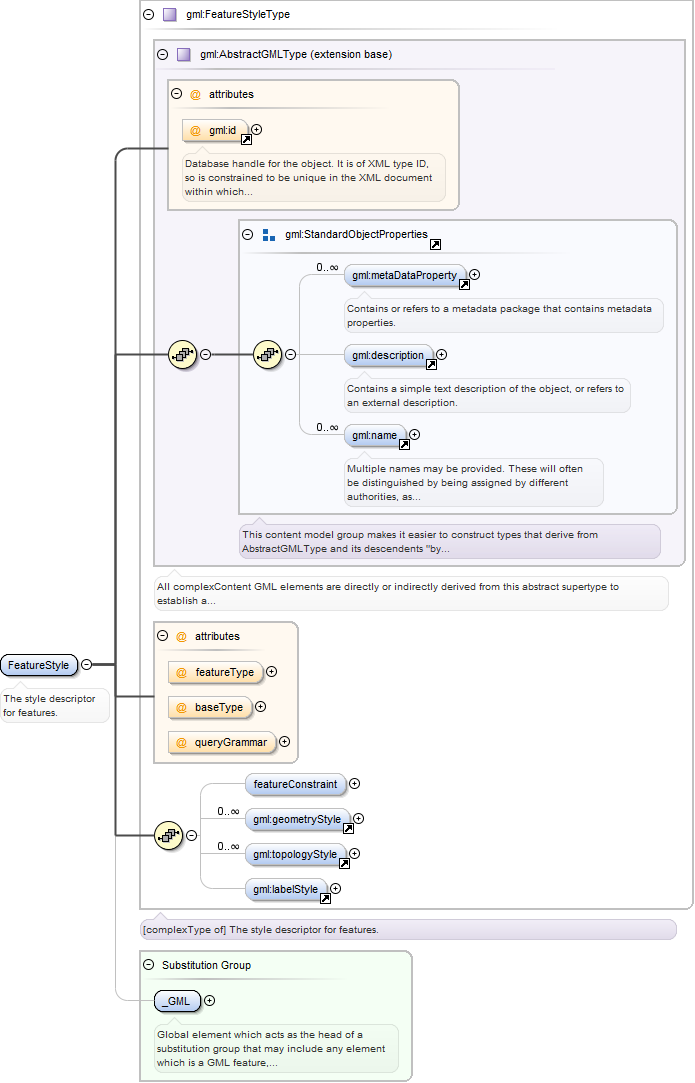The height and width of the screenshot is (1083, 695).
Task: Collapse the gml:StandardObjectProperties group
Action: (247, 234)
